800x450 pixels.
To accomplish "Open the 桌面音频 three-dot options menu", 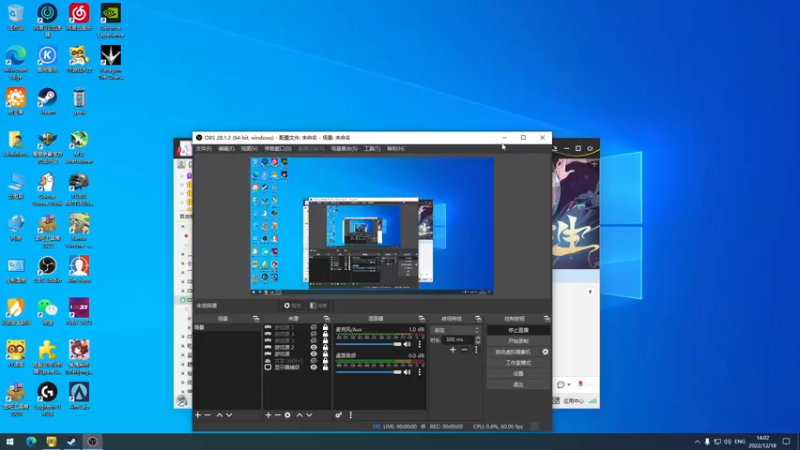I will [419, 372].
